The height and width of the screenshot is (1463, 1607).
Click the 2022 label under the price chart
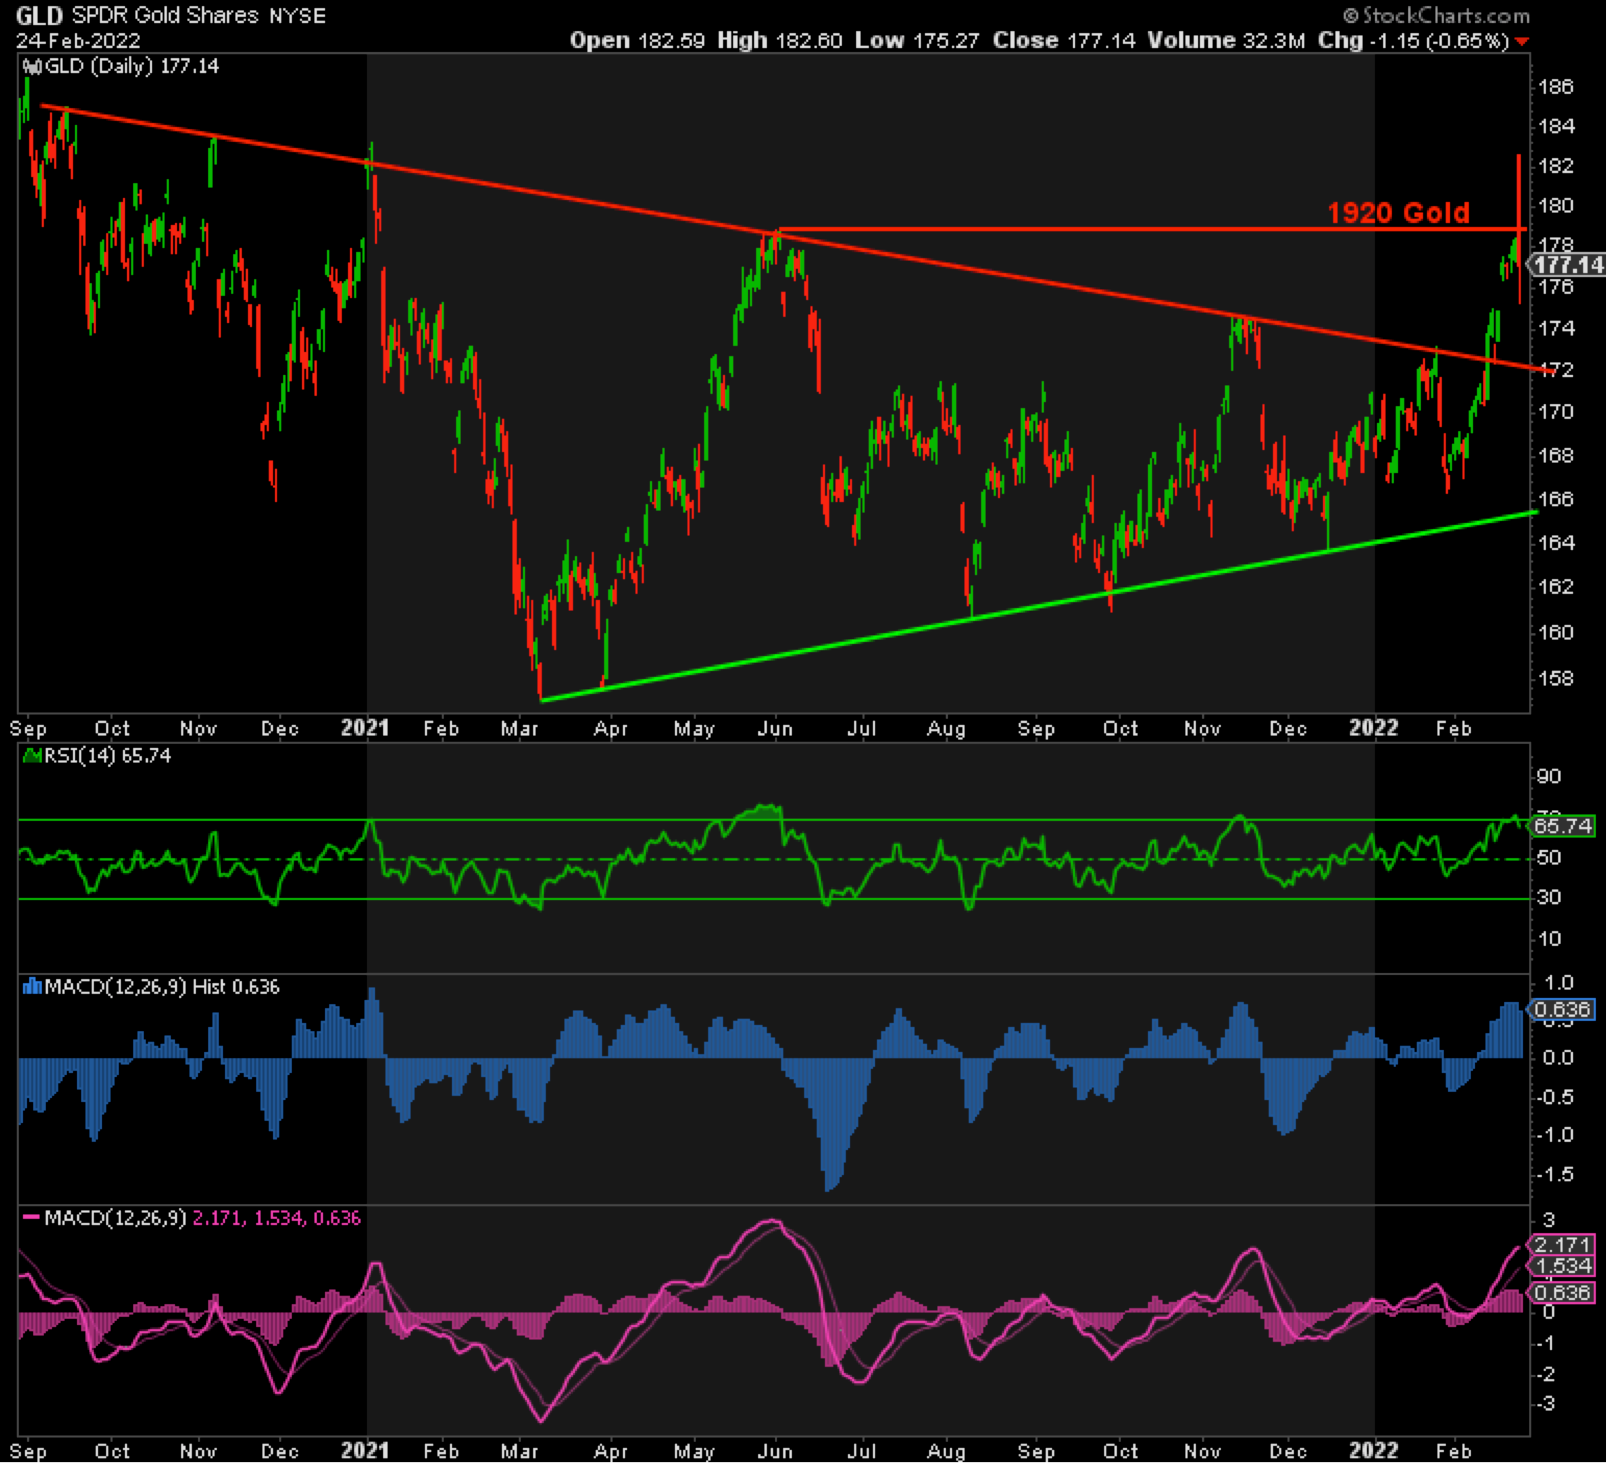coord(1373,728)
